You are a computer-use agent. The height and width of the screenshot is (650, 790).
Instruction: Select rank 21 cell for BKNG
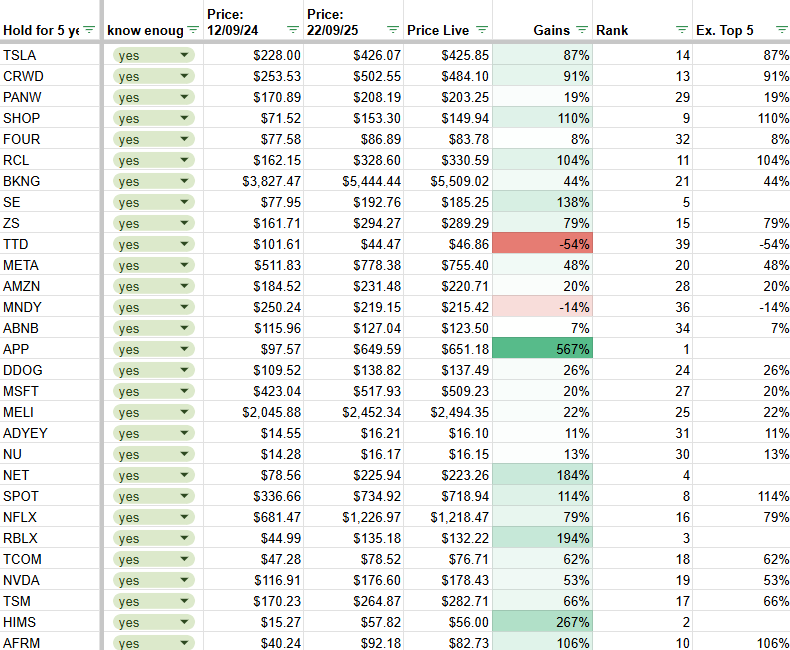pyautogui.click(x=642, y=181)
